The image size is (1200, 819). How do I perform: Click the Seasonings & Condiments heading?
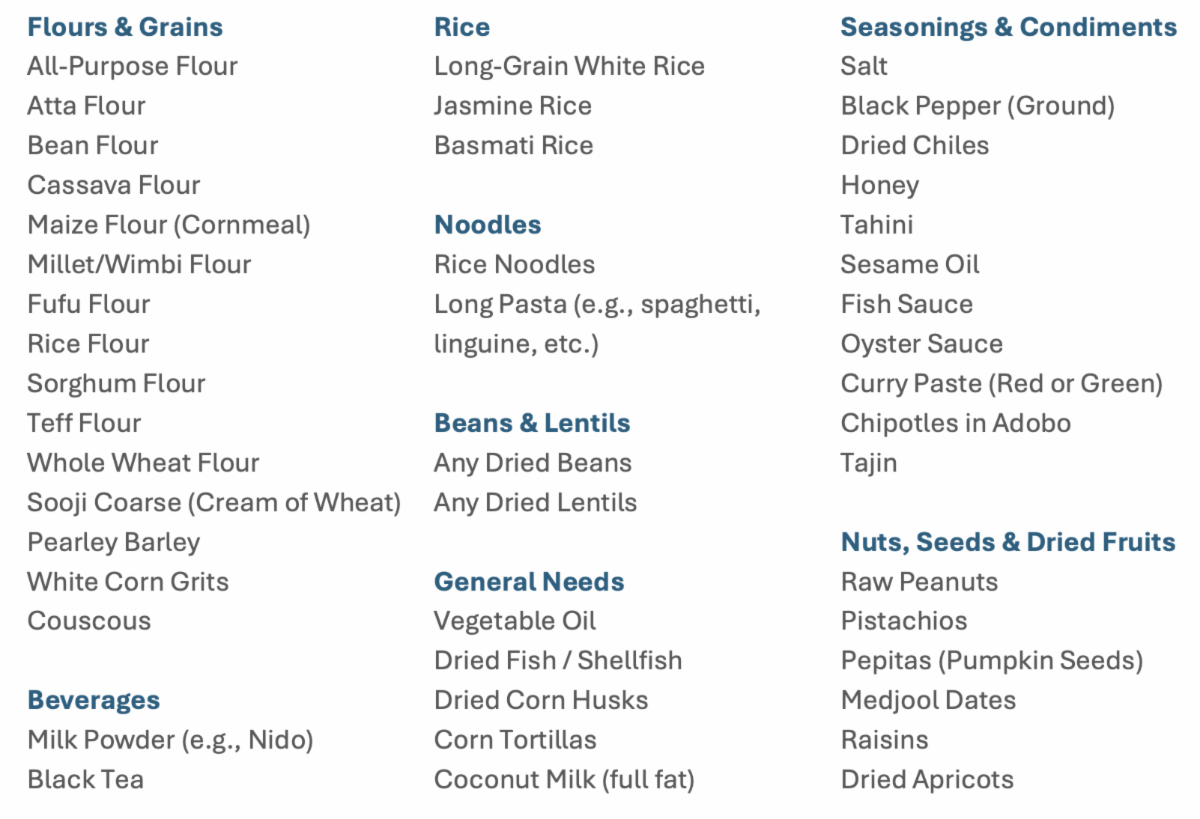[x=1009, y=27]
